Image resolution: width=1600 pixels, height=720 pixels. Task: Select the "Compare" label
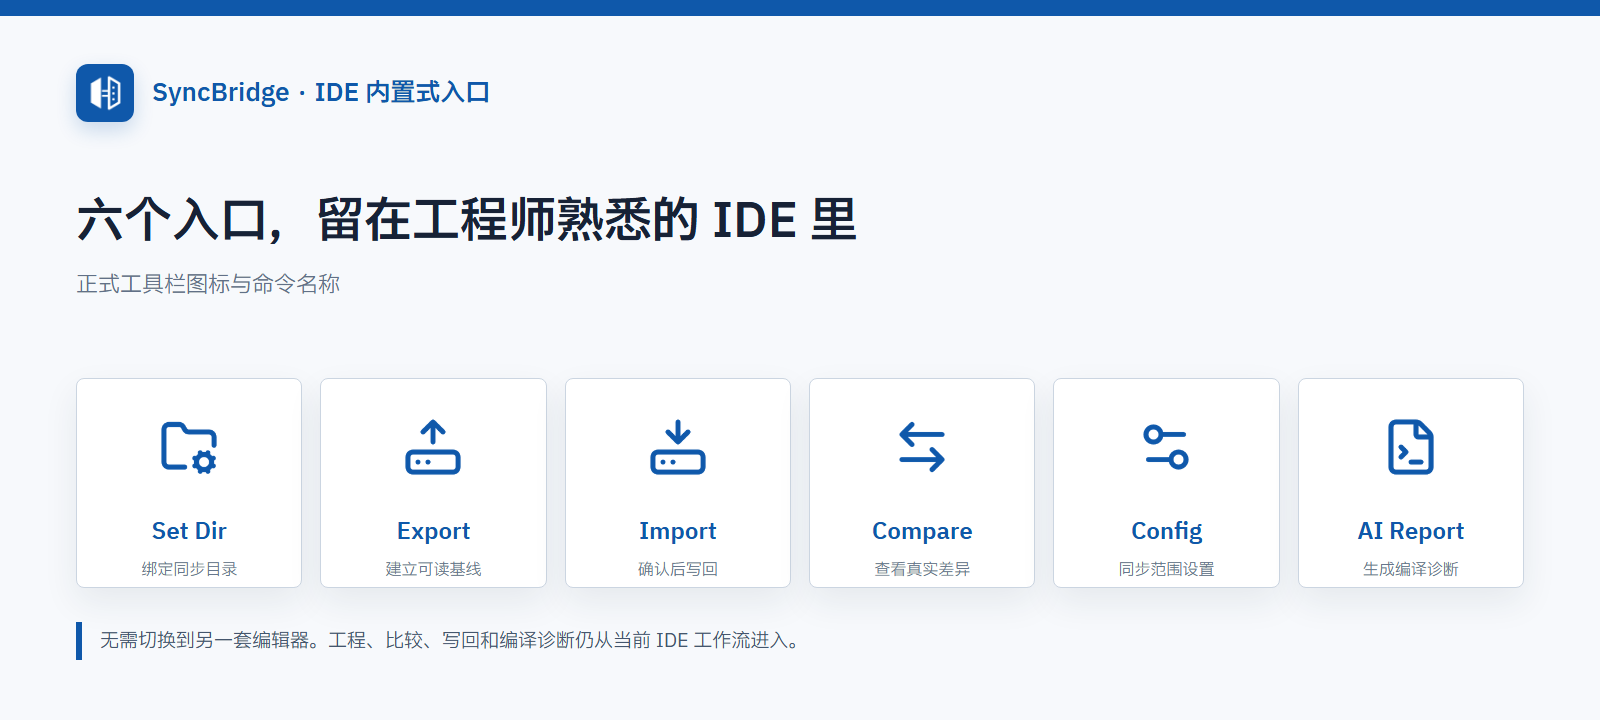point(922,531)
